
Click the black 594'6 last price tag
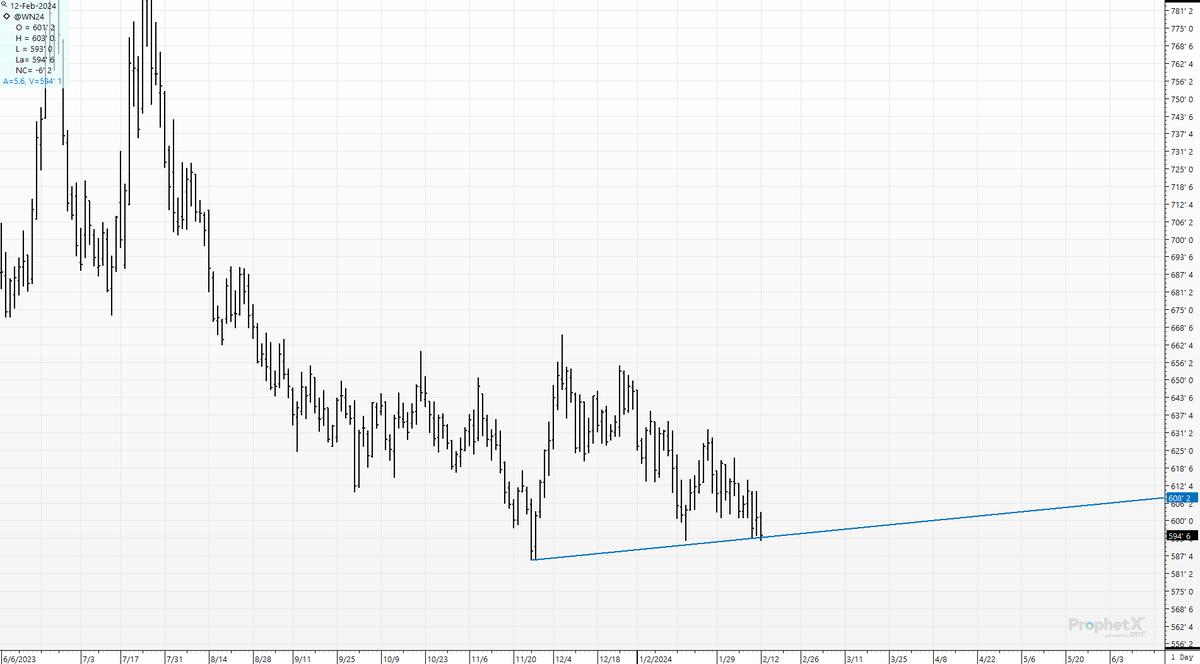[1182, 536]
